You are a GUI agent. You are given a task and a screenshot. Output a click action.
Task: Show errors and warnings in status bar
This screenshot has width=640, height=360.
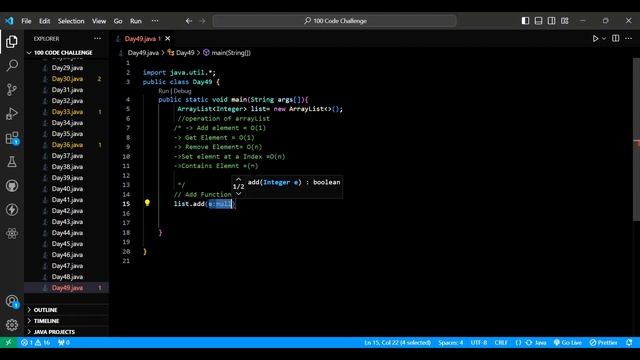[36, 342]
